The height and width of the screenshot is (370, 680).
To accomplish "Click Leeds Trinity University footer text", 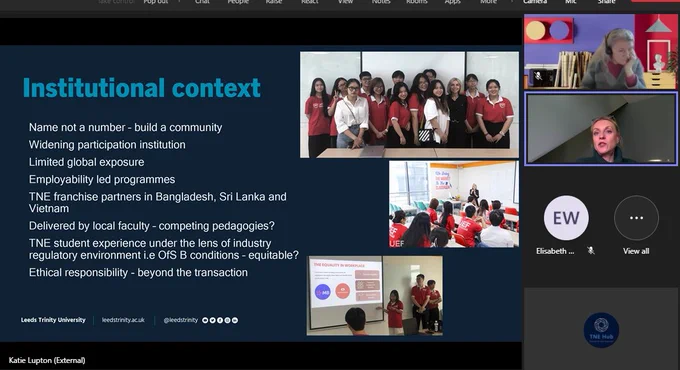I will pos(53,320).
